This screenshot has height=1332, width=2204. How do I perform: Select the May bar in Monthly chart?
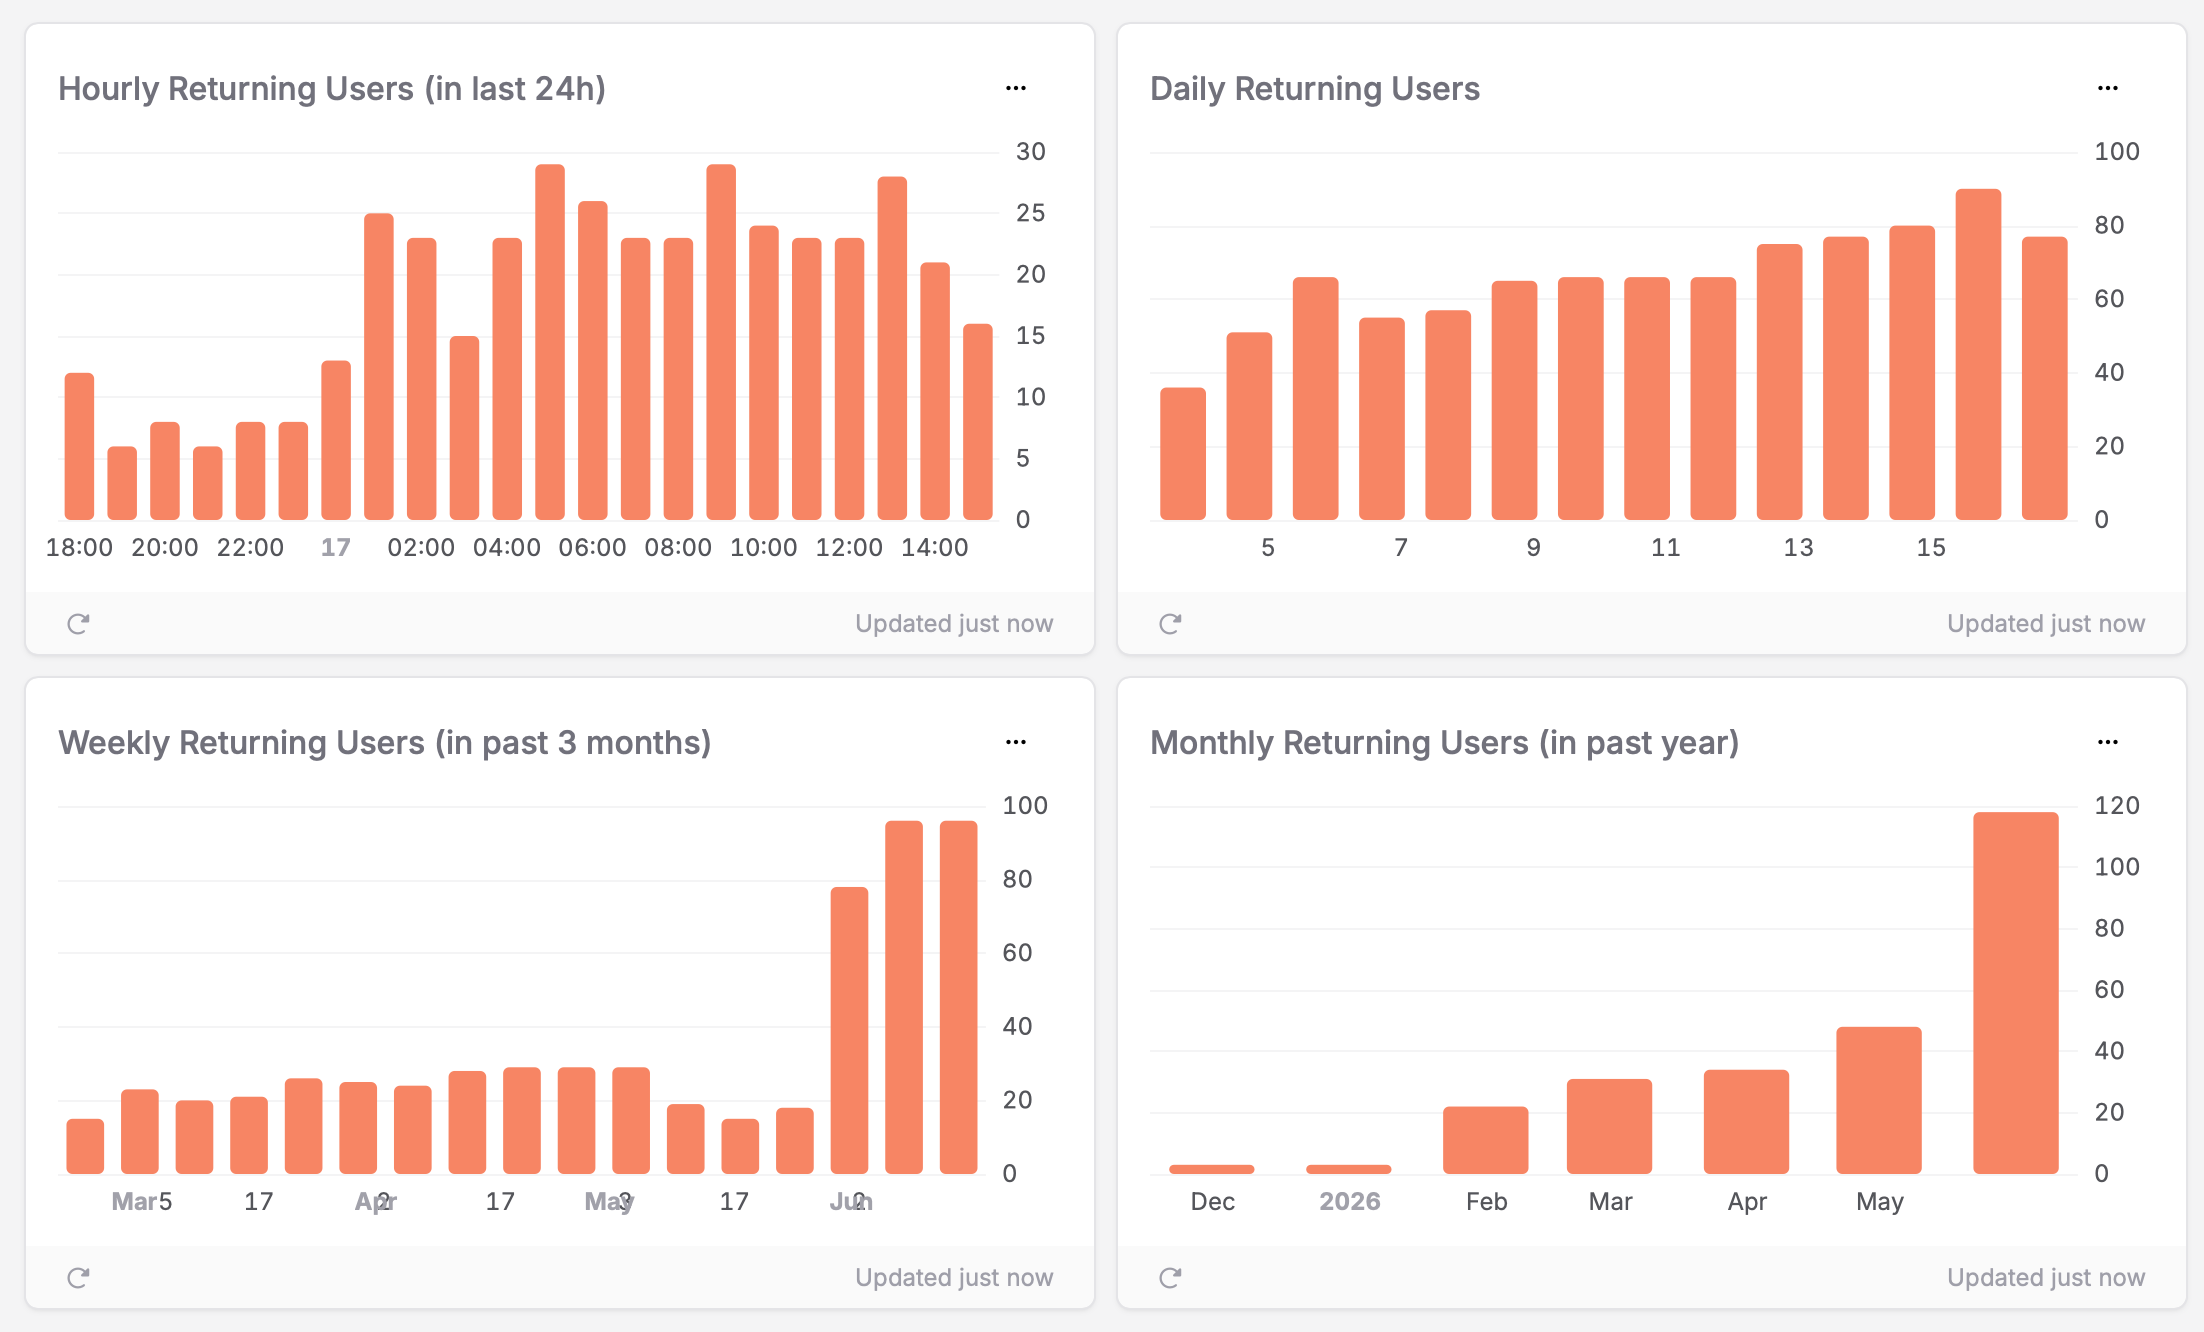(1879, 1100)
